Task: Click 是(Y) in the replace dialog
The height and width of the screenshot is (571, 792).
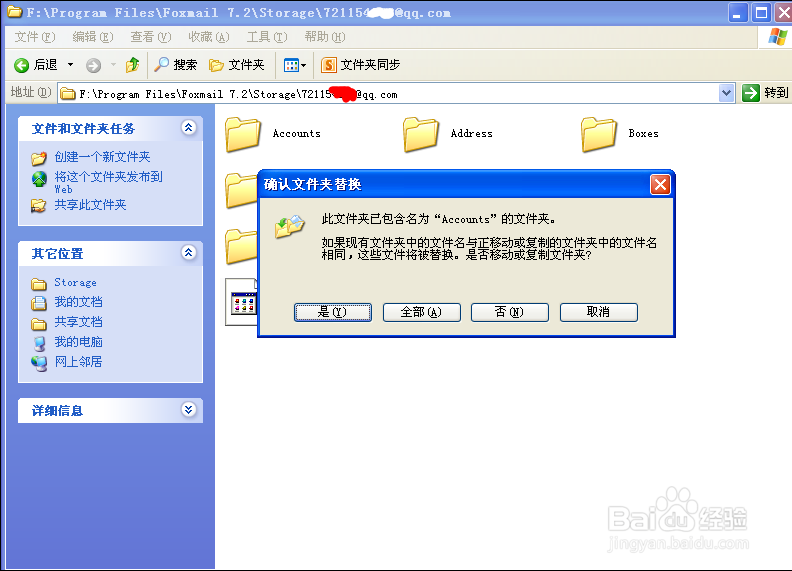Action: (333, 312)
